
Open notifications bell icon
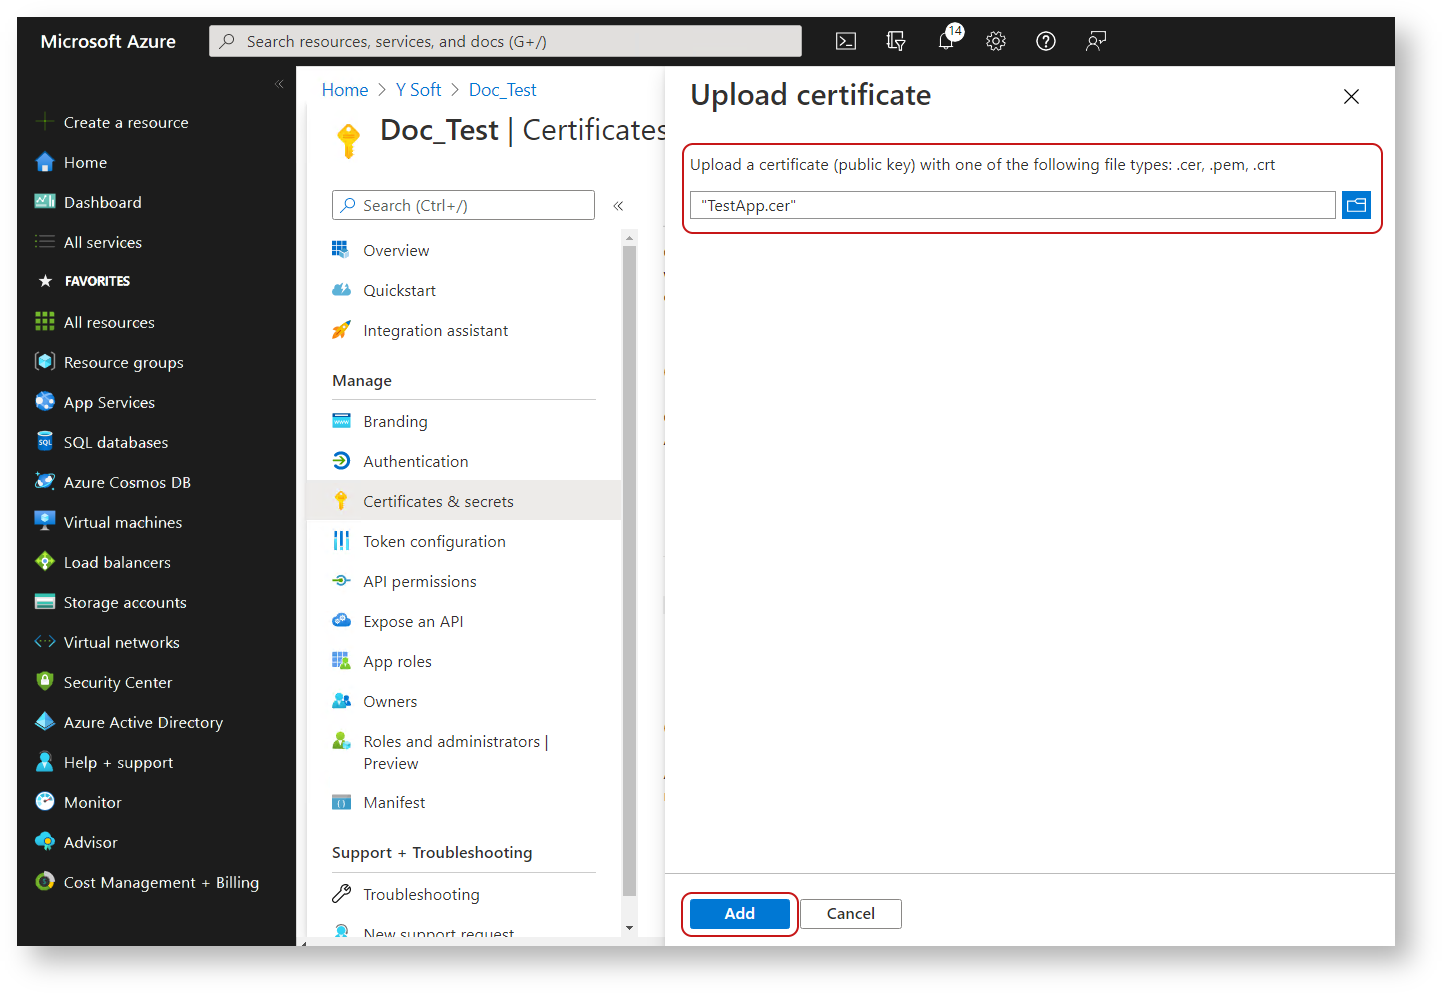(x=947, y=40)
